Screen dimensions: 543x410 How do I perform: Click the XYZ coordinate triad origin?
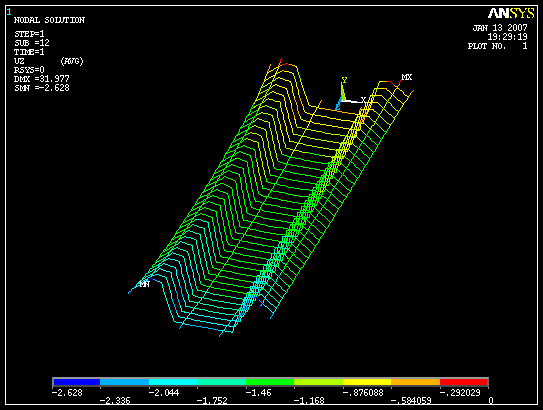(x=342, y=100)
